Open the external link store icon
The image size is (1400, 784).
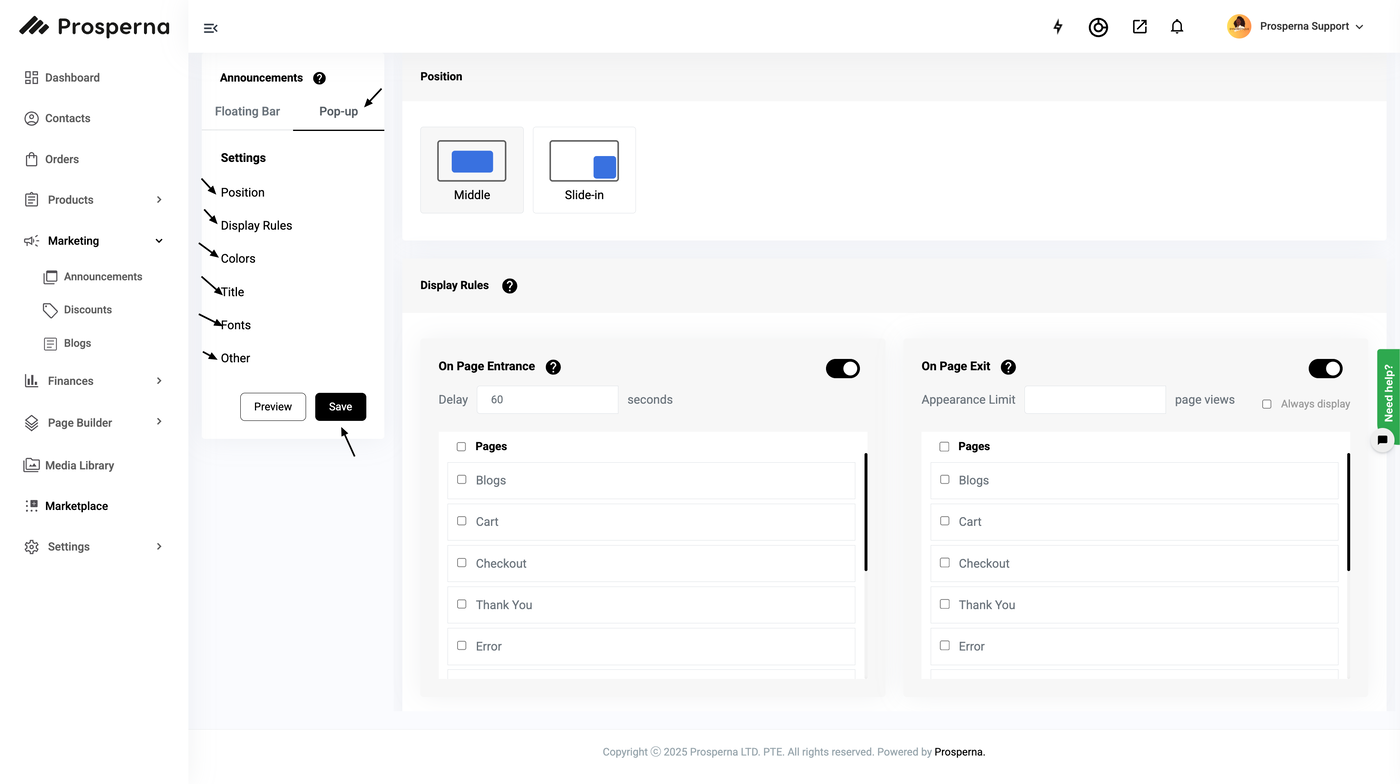(1140, 27)
